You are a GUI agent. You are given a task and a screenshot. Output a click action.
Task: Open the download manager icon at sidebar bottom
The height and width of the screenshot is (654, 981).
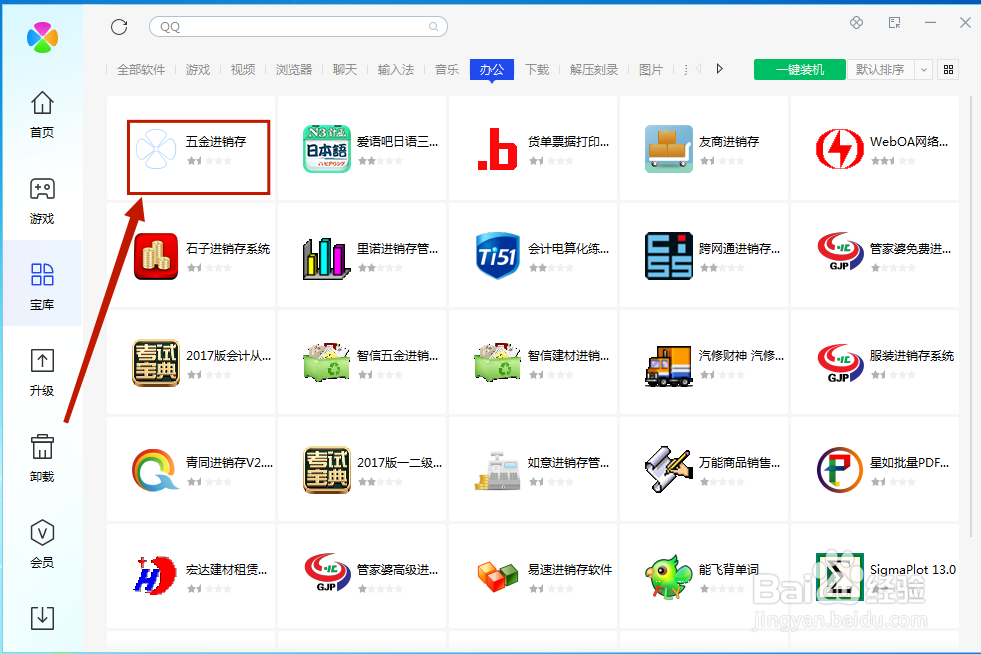[x=42, y=618]
